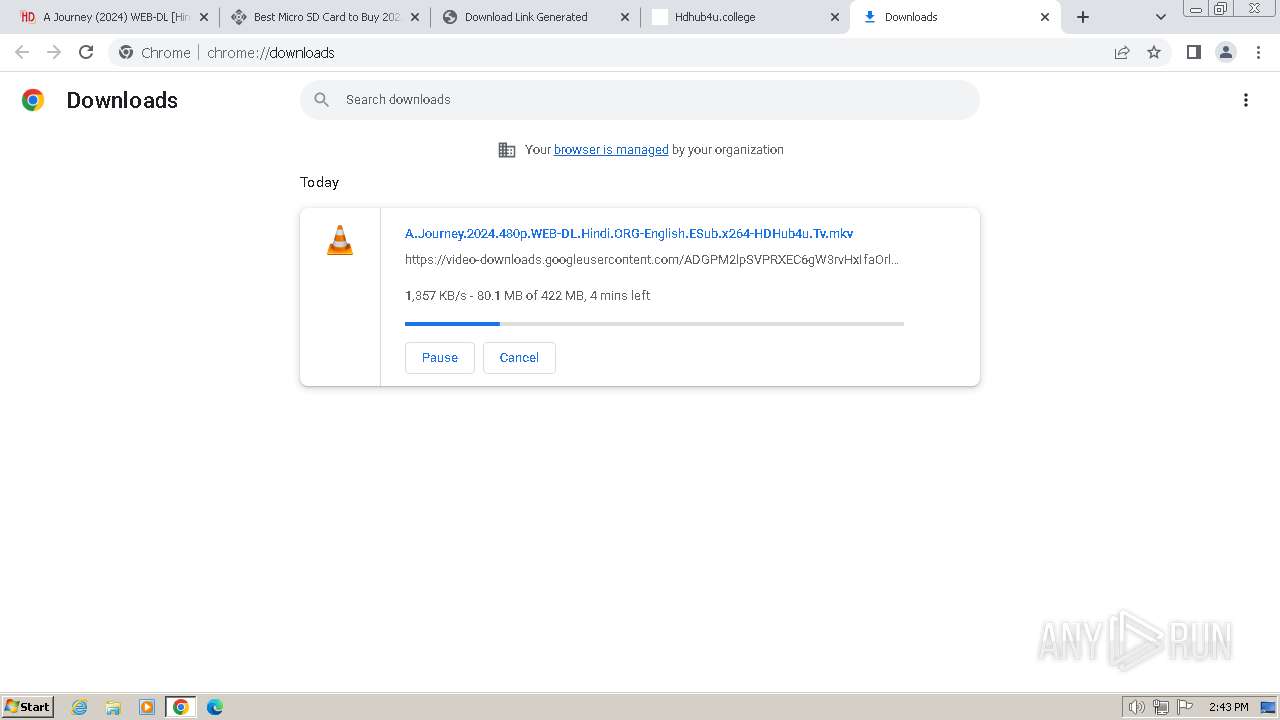Click the download progress bar
This screenshot has height=720, width=1280.
[x=654, y=324]
